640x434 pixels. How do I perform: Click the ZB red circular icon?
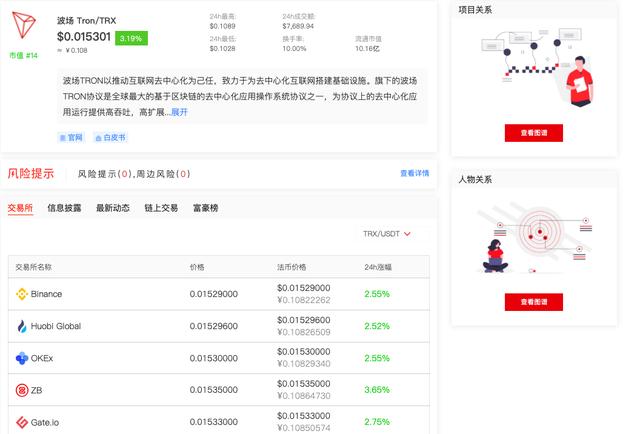[22, 390]
